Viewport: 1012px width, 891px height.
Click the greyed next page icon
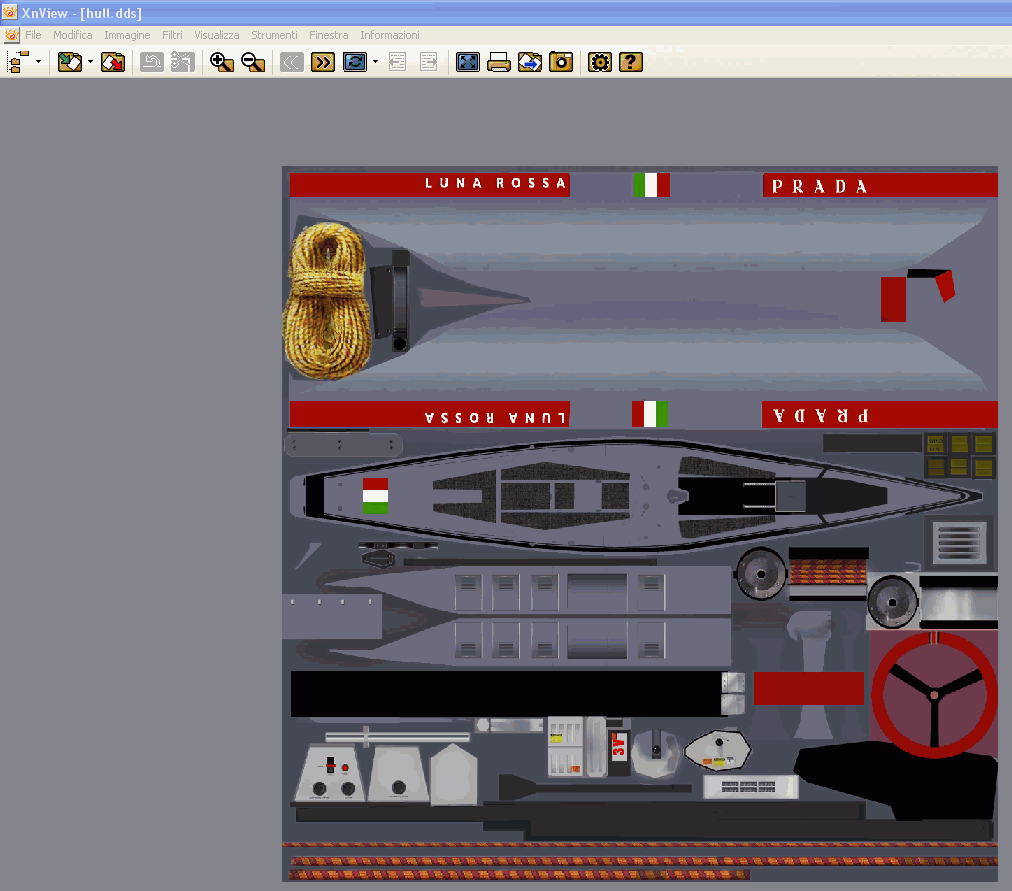point(429,62)
